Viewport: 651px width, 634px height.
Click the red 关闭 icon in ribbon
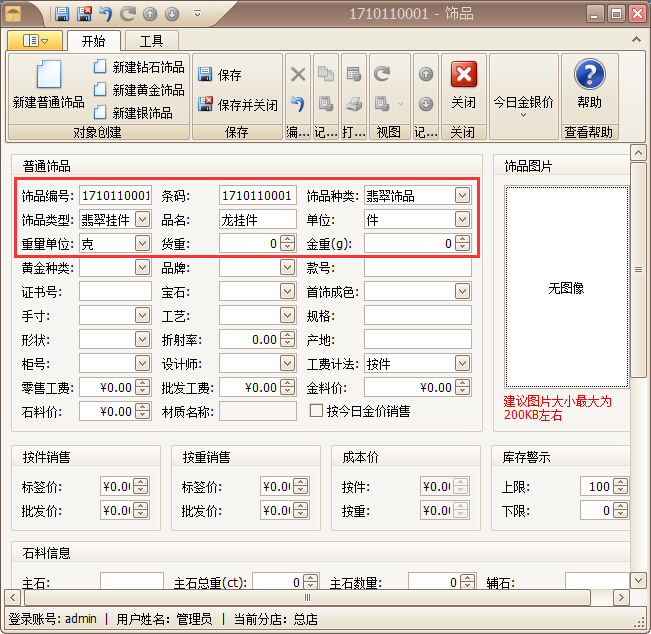[x=463, y=76]
